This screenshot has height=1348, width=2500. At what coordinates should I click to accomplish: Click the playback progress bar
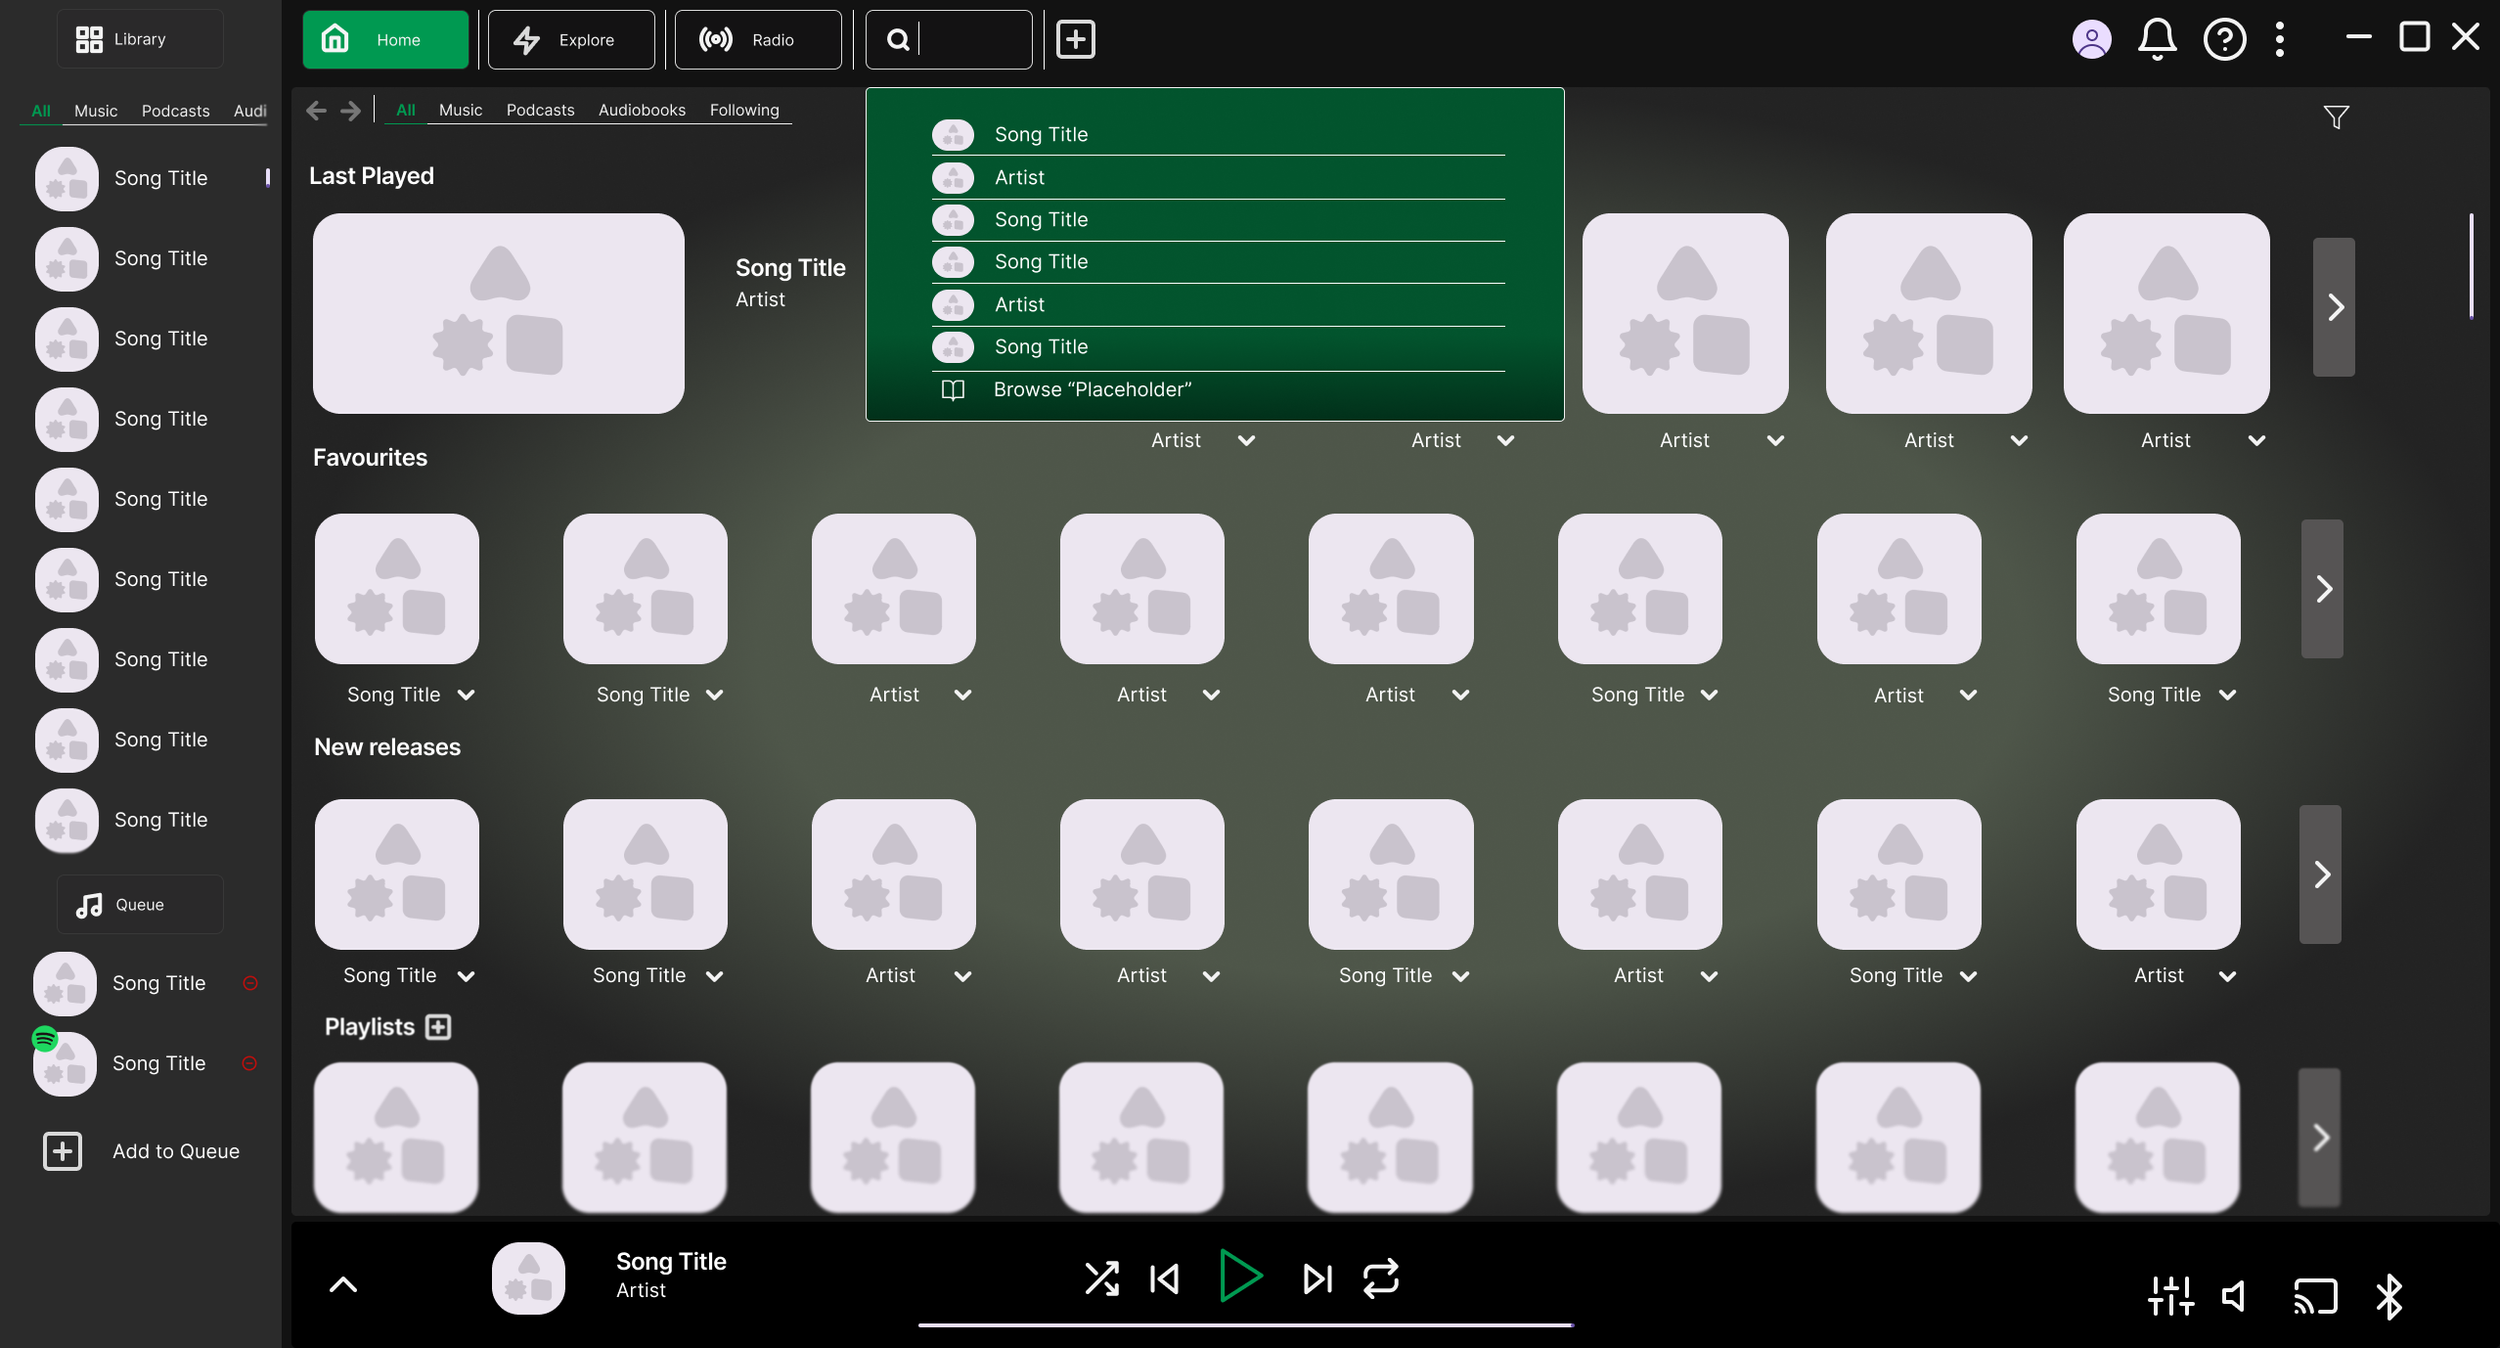click(x=1245, y=1325)
